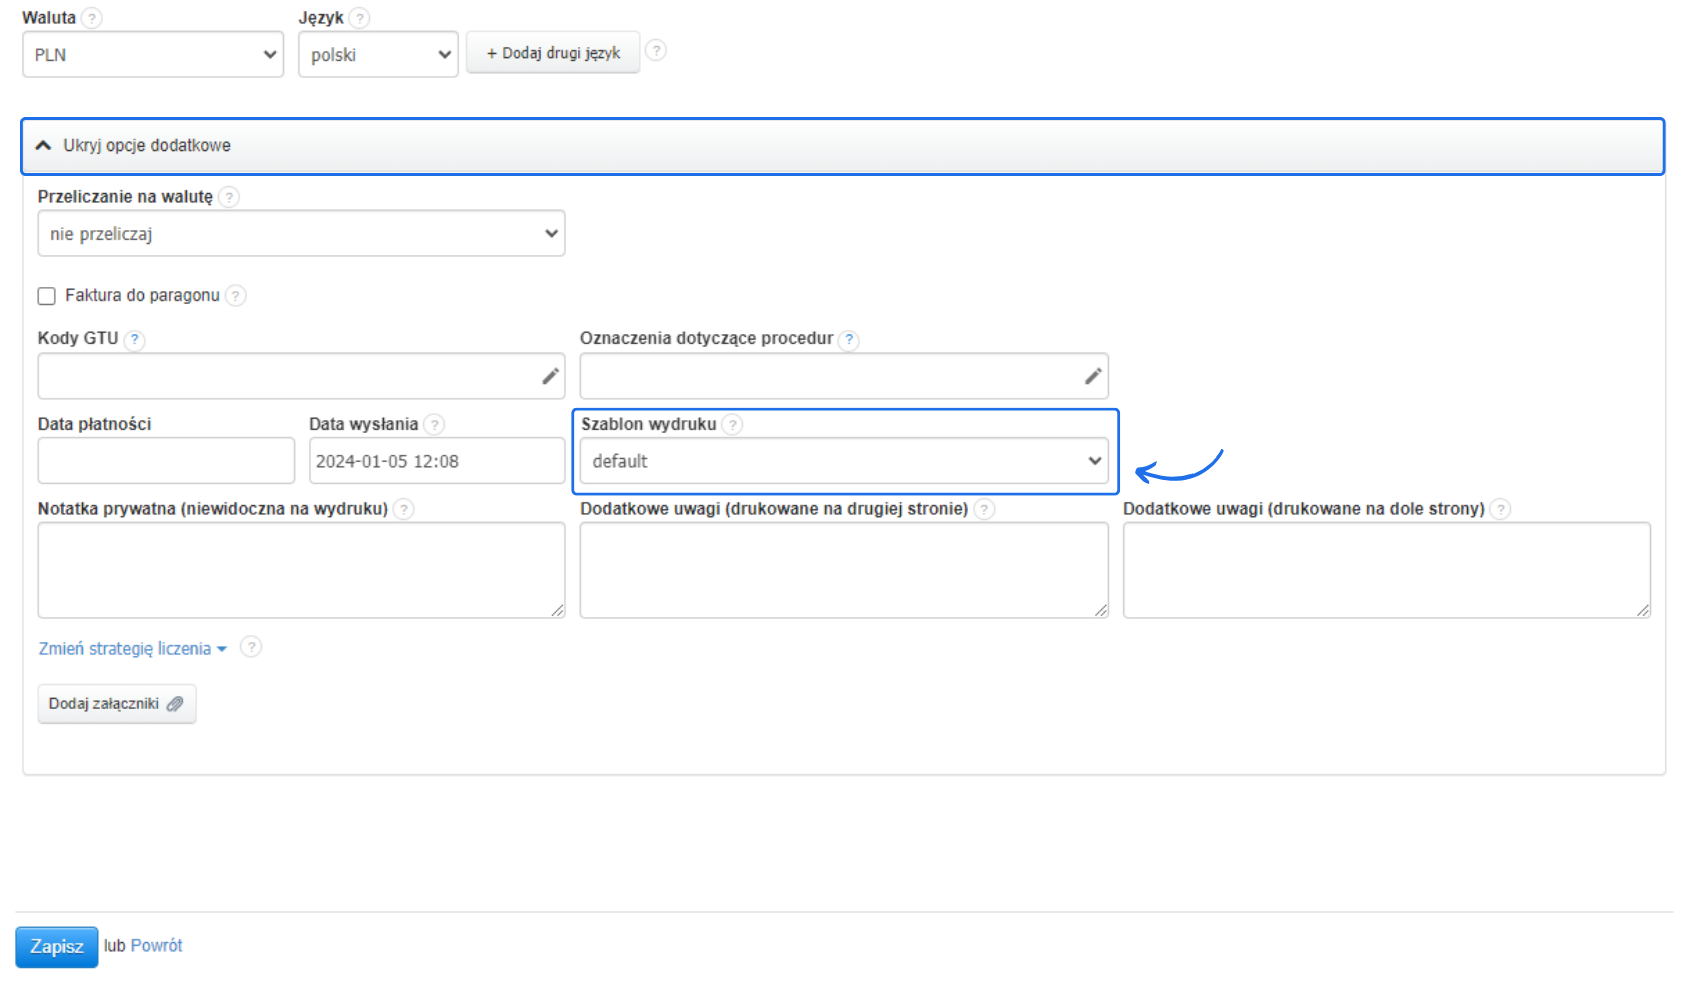Click help icon next to Szablon wydruku
Image resolution: width=1685 pixels, height=981 pixels.
coord(733,425)
